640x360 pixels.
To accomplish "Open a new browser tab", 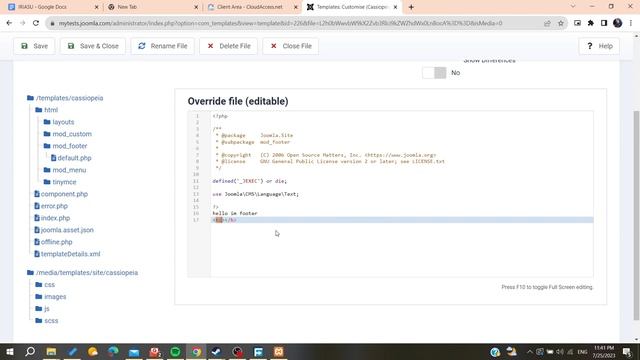I will [x=411, y=7].
